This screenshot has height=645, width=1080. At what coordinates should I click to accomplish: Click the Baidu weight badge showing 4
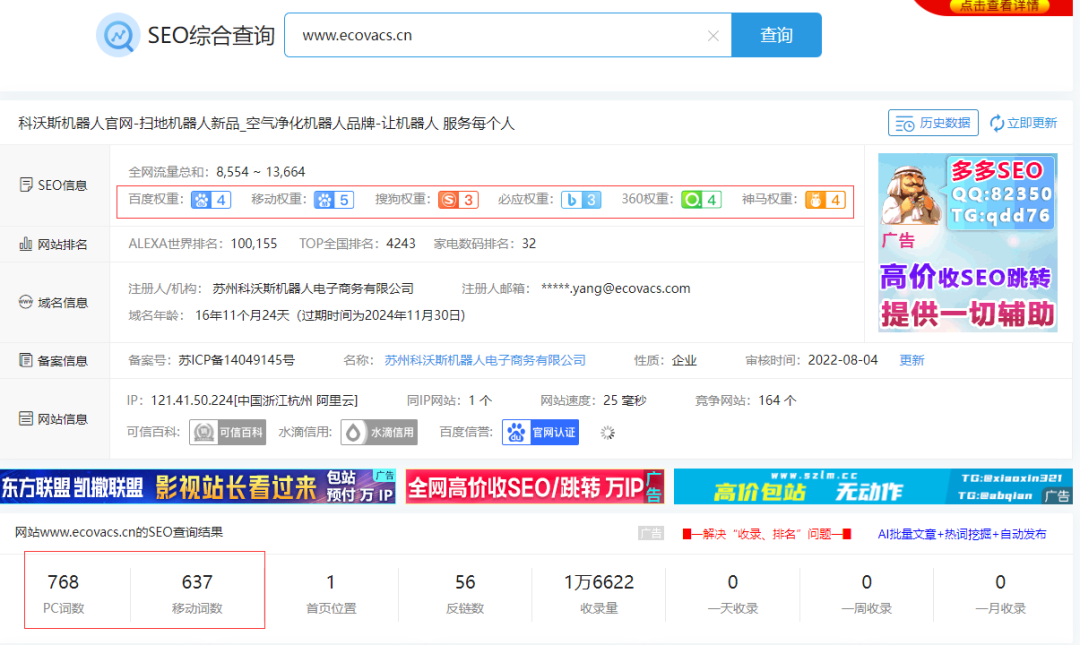click(211, 200)
